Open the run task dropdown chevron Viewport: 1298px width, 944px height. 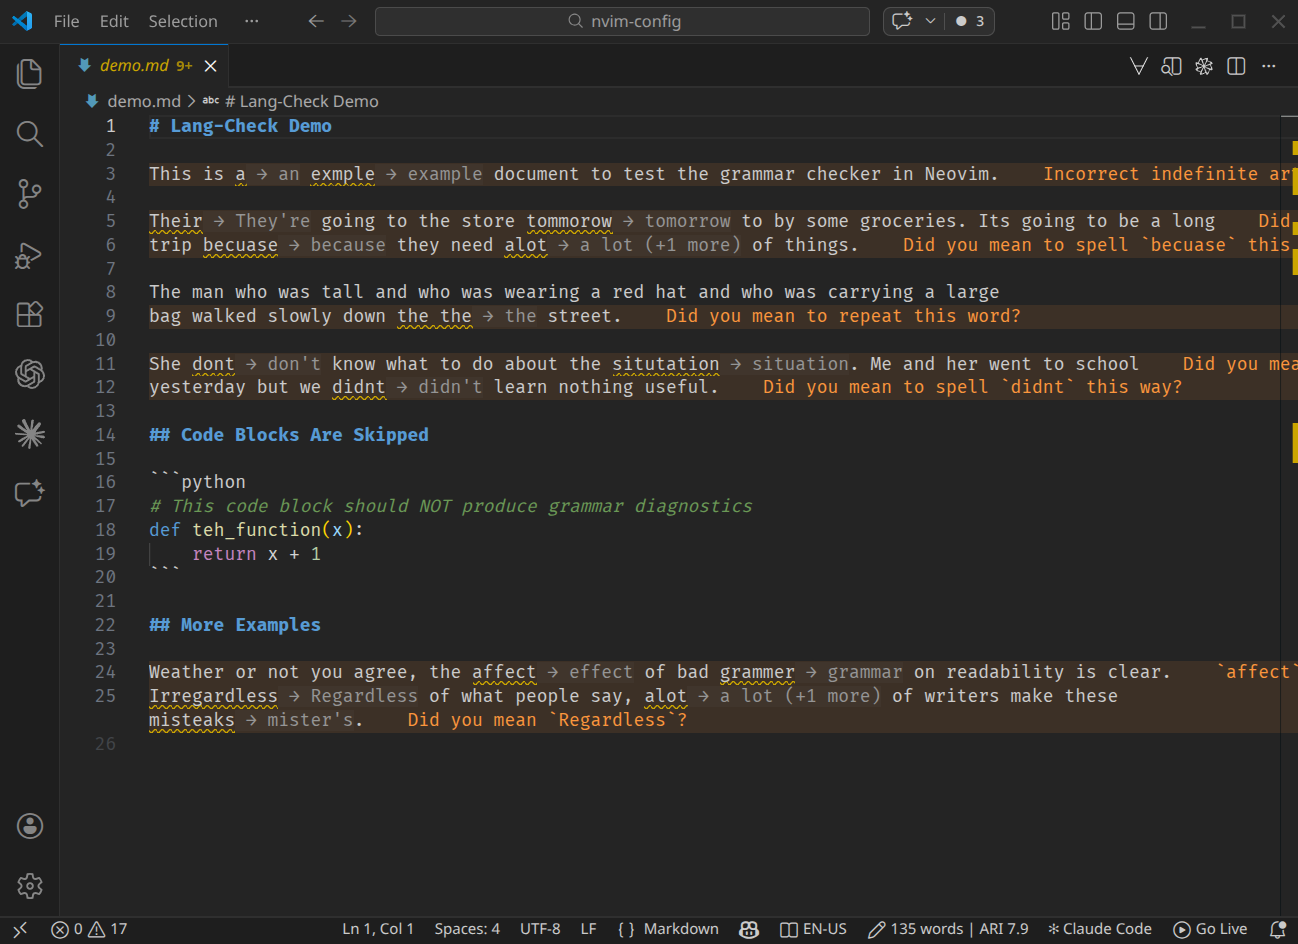click(928, 21)
